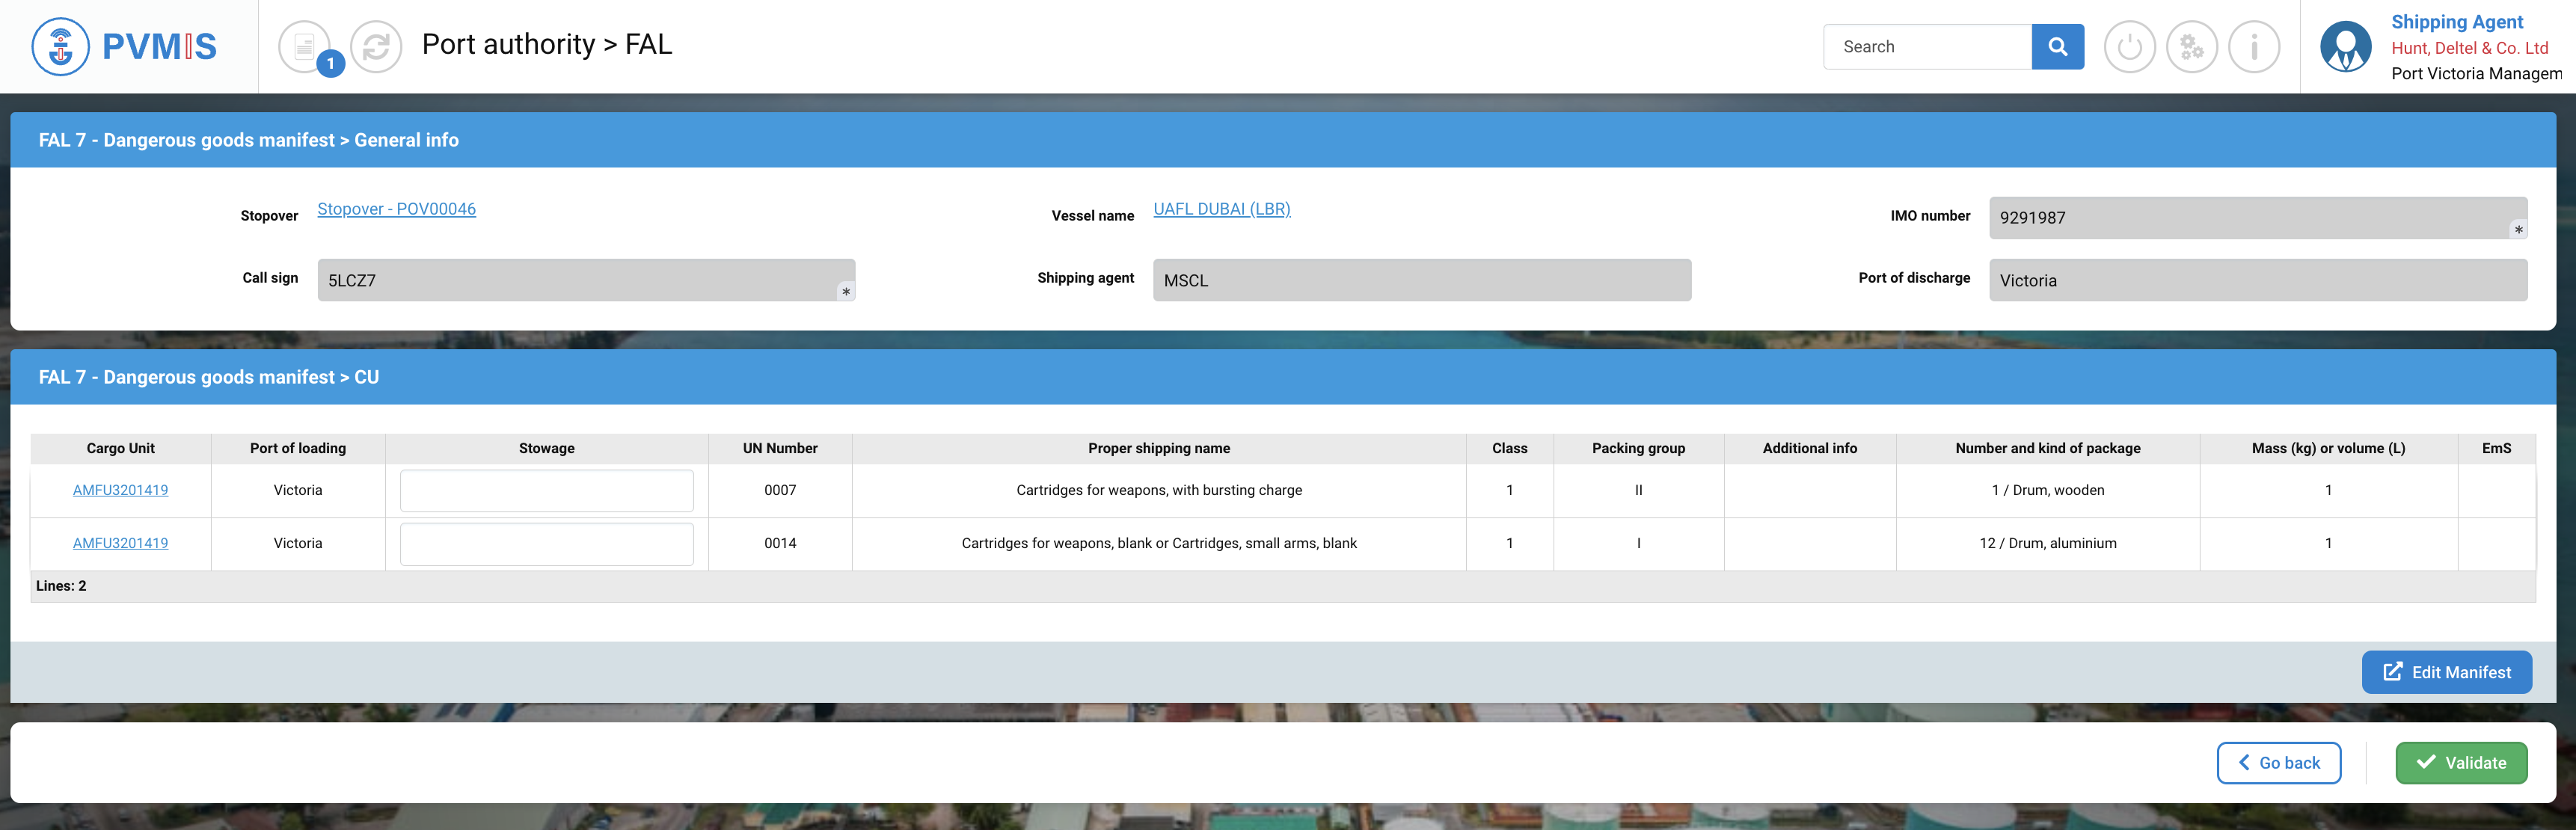This screenshot has height=830, width=2576.
Task: Click the magnifier search button
Action: pyautogui.click(x=2057, y=47)
